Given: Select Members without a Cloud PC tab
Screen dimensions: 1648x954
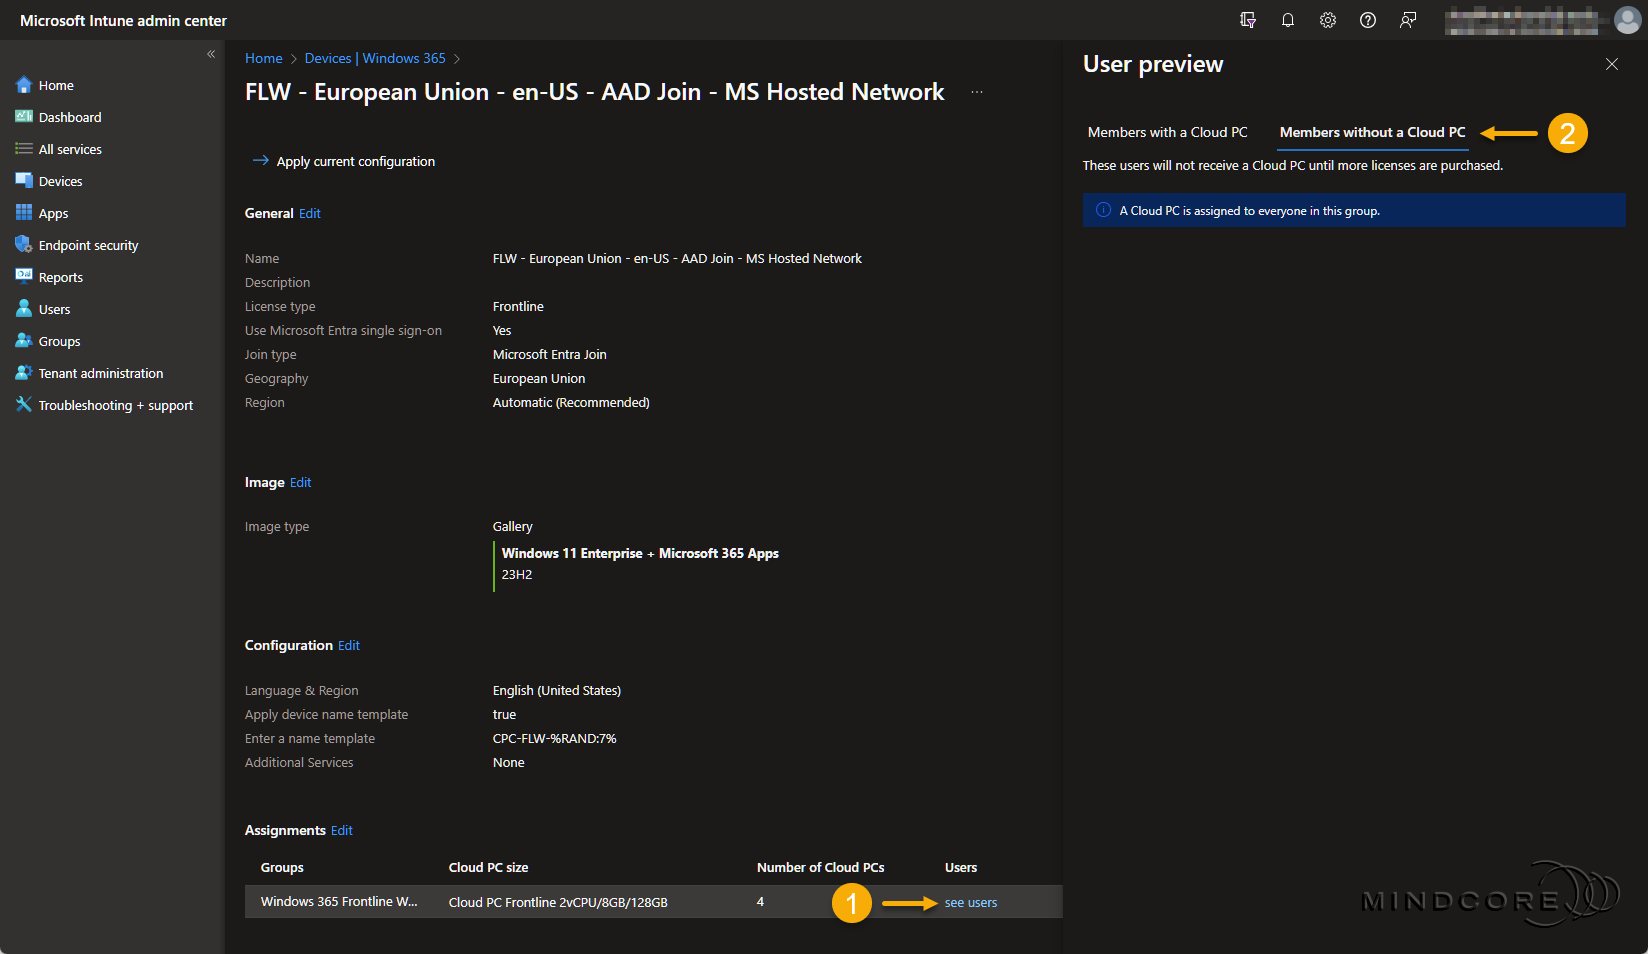Looking at the screenshot, I should tap(1372, 132).
